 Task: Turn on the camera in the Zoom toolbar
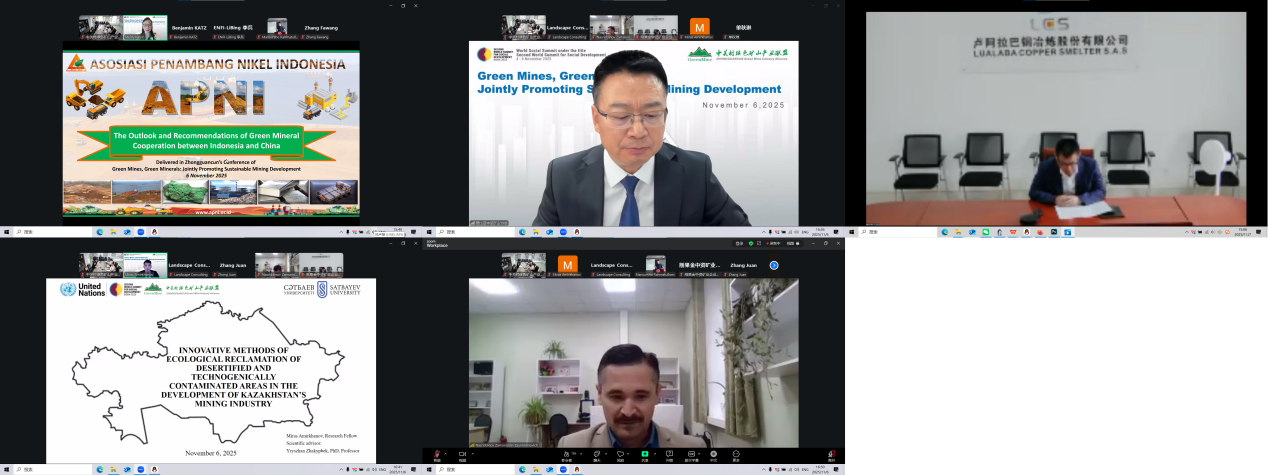[462, 454]
